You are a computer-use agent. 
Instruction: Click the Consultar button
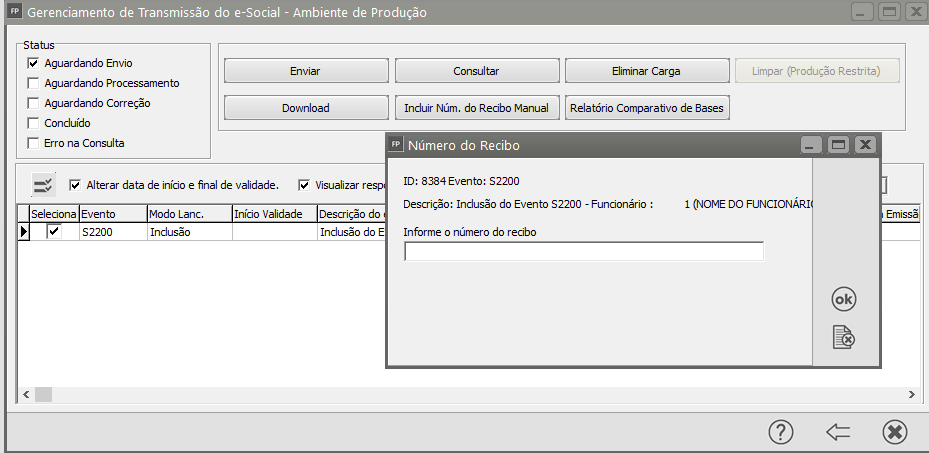(476, 71)
